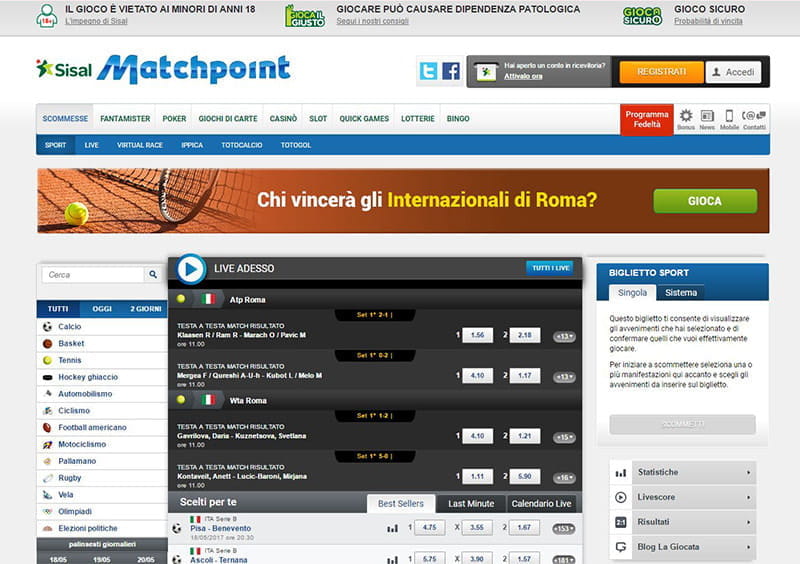Image resolution: width=800 pixels, height=564 pixels.
Task: Open the Best Sellers tab
Action: [401, 504]
